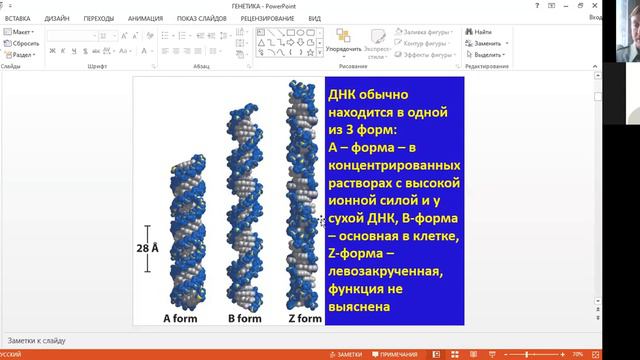Open Выделить select dropdown
The image size is (640, 360).
pos(486,55)
